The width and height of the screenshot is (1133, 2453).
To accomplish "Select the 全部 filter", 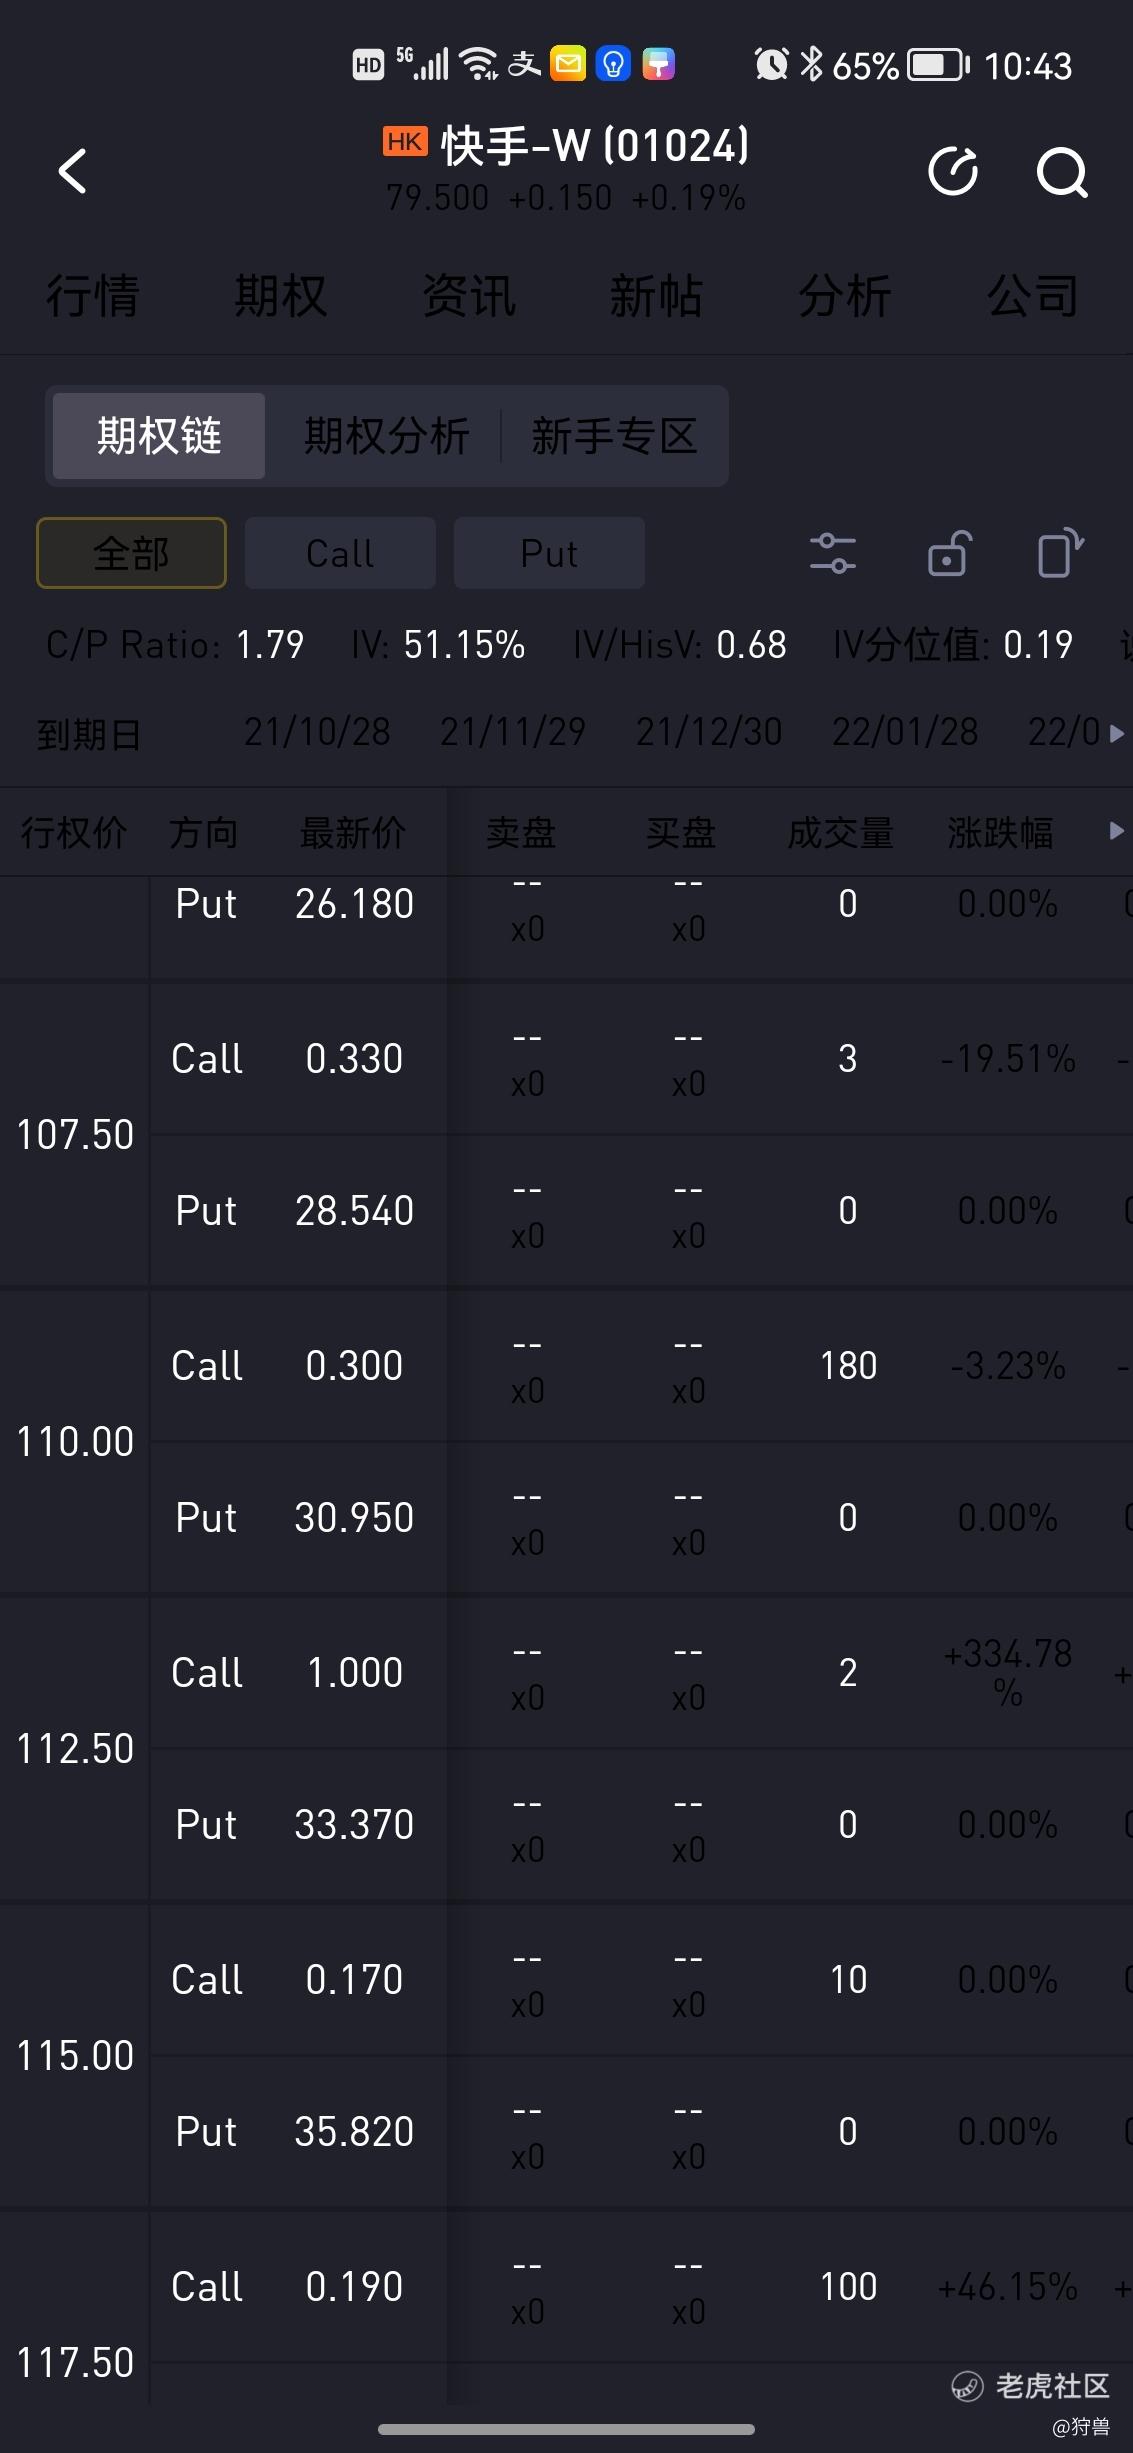I will click(131, 553).
